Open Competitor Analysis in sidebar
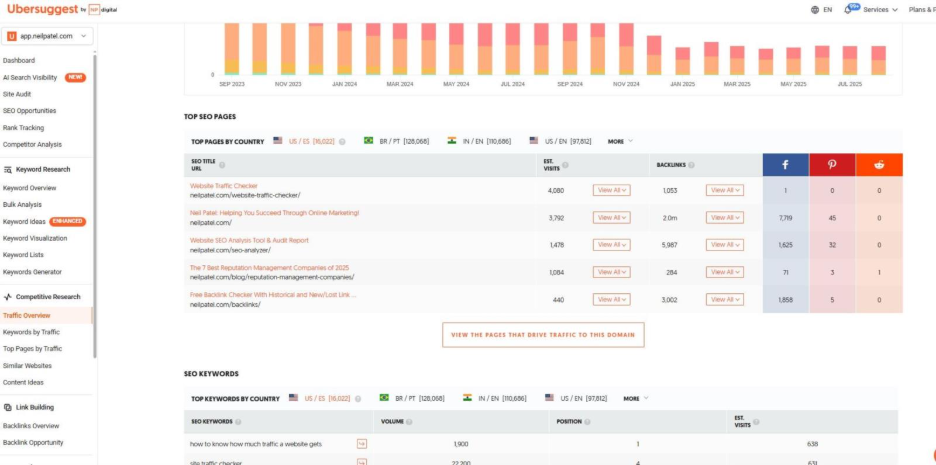Viewport: 936px width, 465px height. (x=32, y=144)
